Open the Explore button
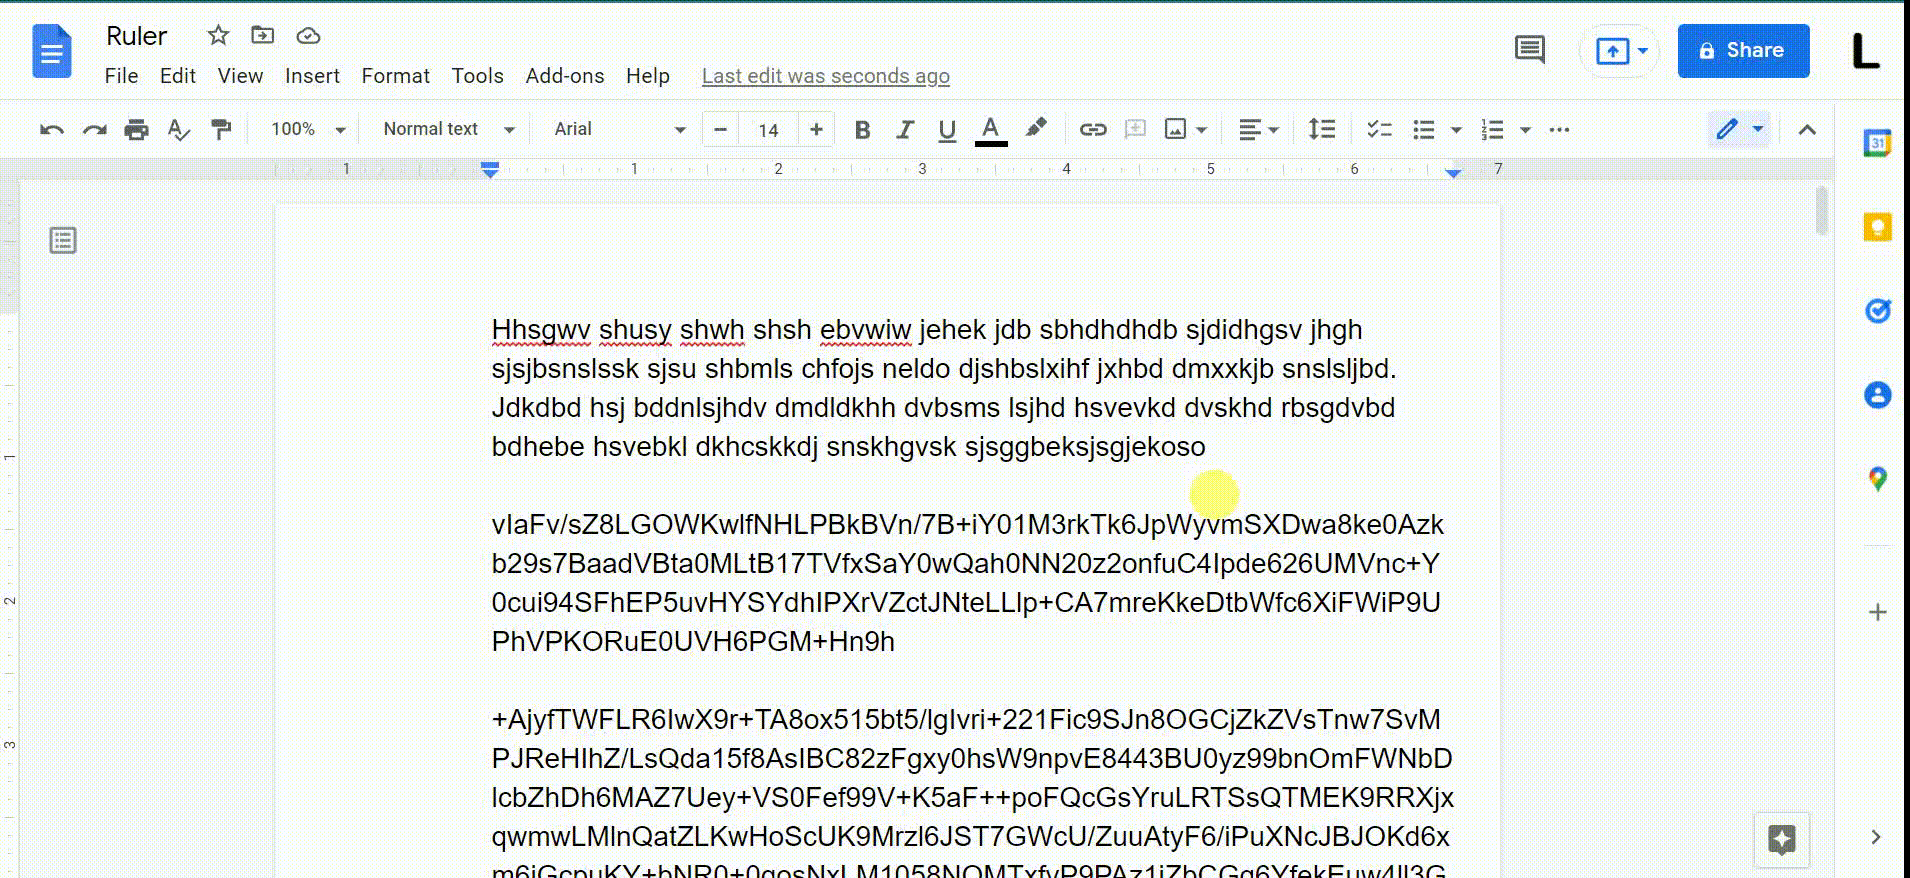Viewport: 1910px width, 878px height. point(1782,839)
